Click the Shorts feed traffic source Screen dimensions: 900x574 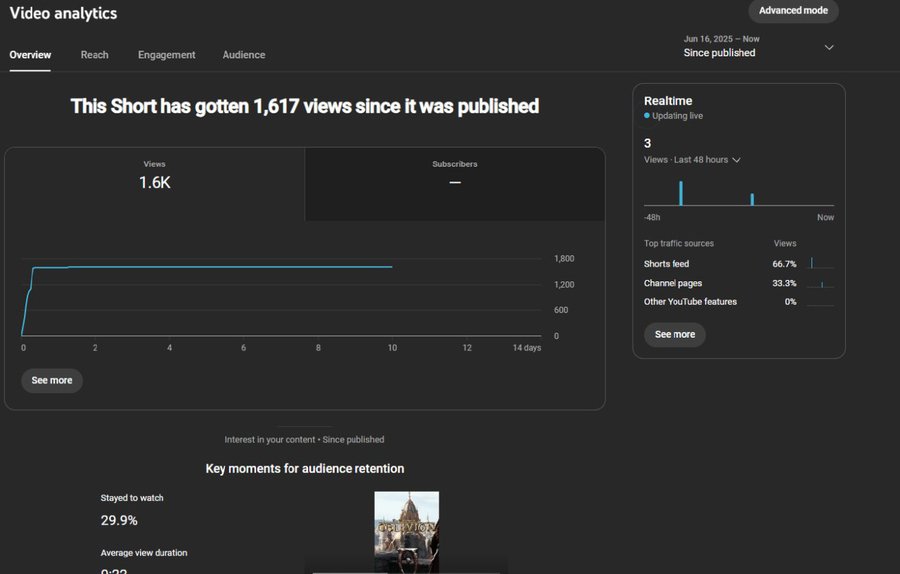(666, 264)
